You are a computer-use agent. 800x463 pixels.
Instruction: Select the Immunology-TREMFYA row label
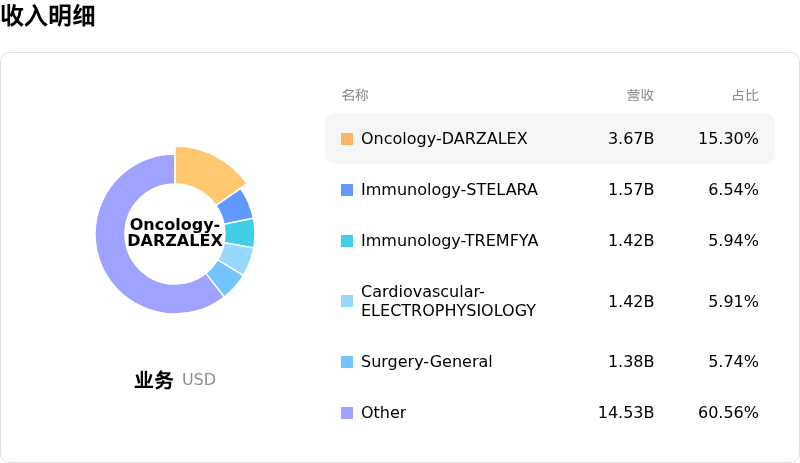click(449, 241)
